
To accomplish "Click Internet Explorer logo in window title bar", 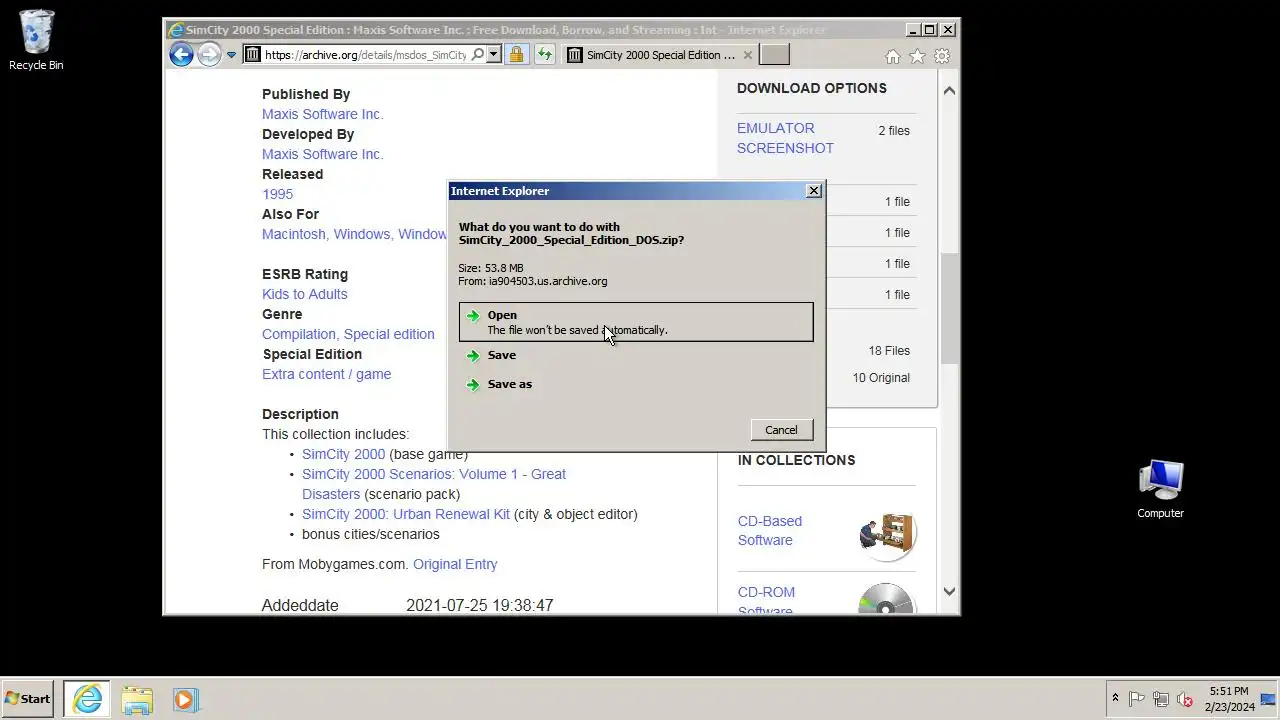I will (176, 30).
